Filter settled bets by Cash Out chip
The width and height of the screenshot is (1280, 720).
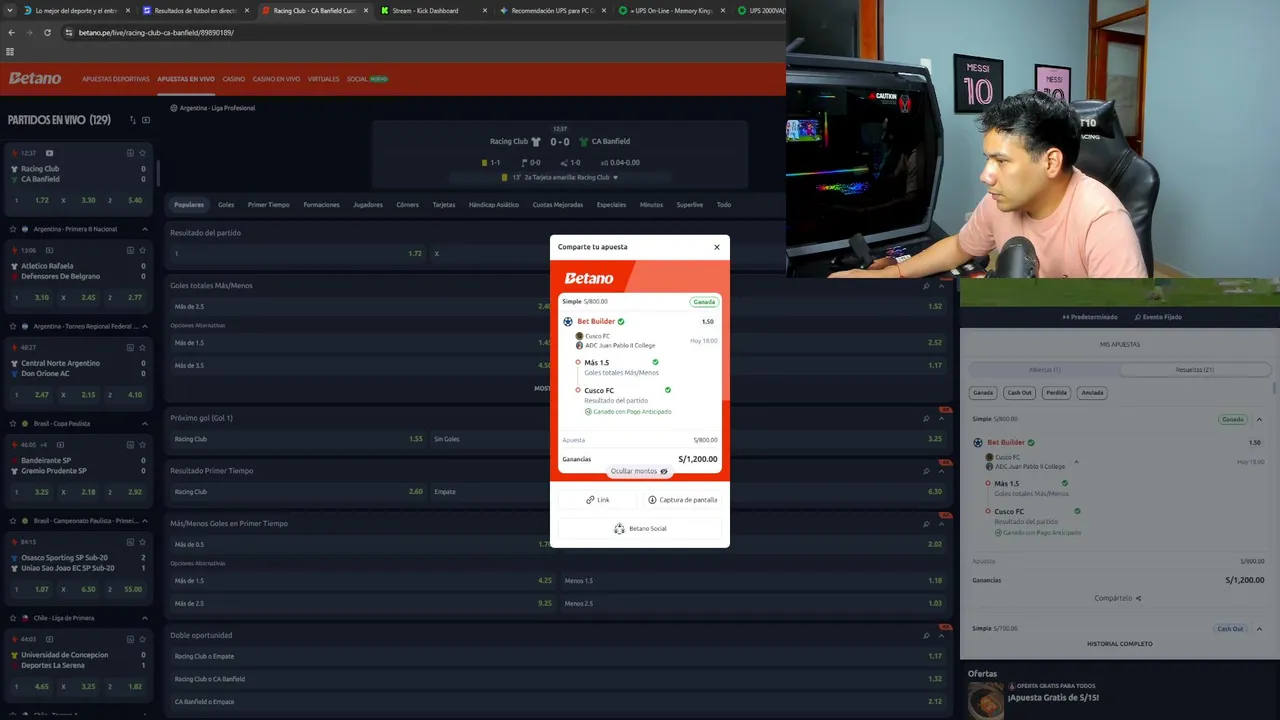point(1019,393)
